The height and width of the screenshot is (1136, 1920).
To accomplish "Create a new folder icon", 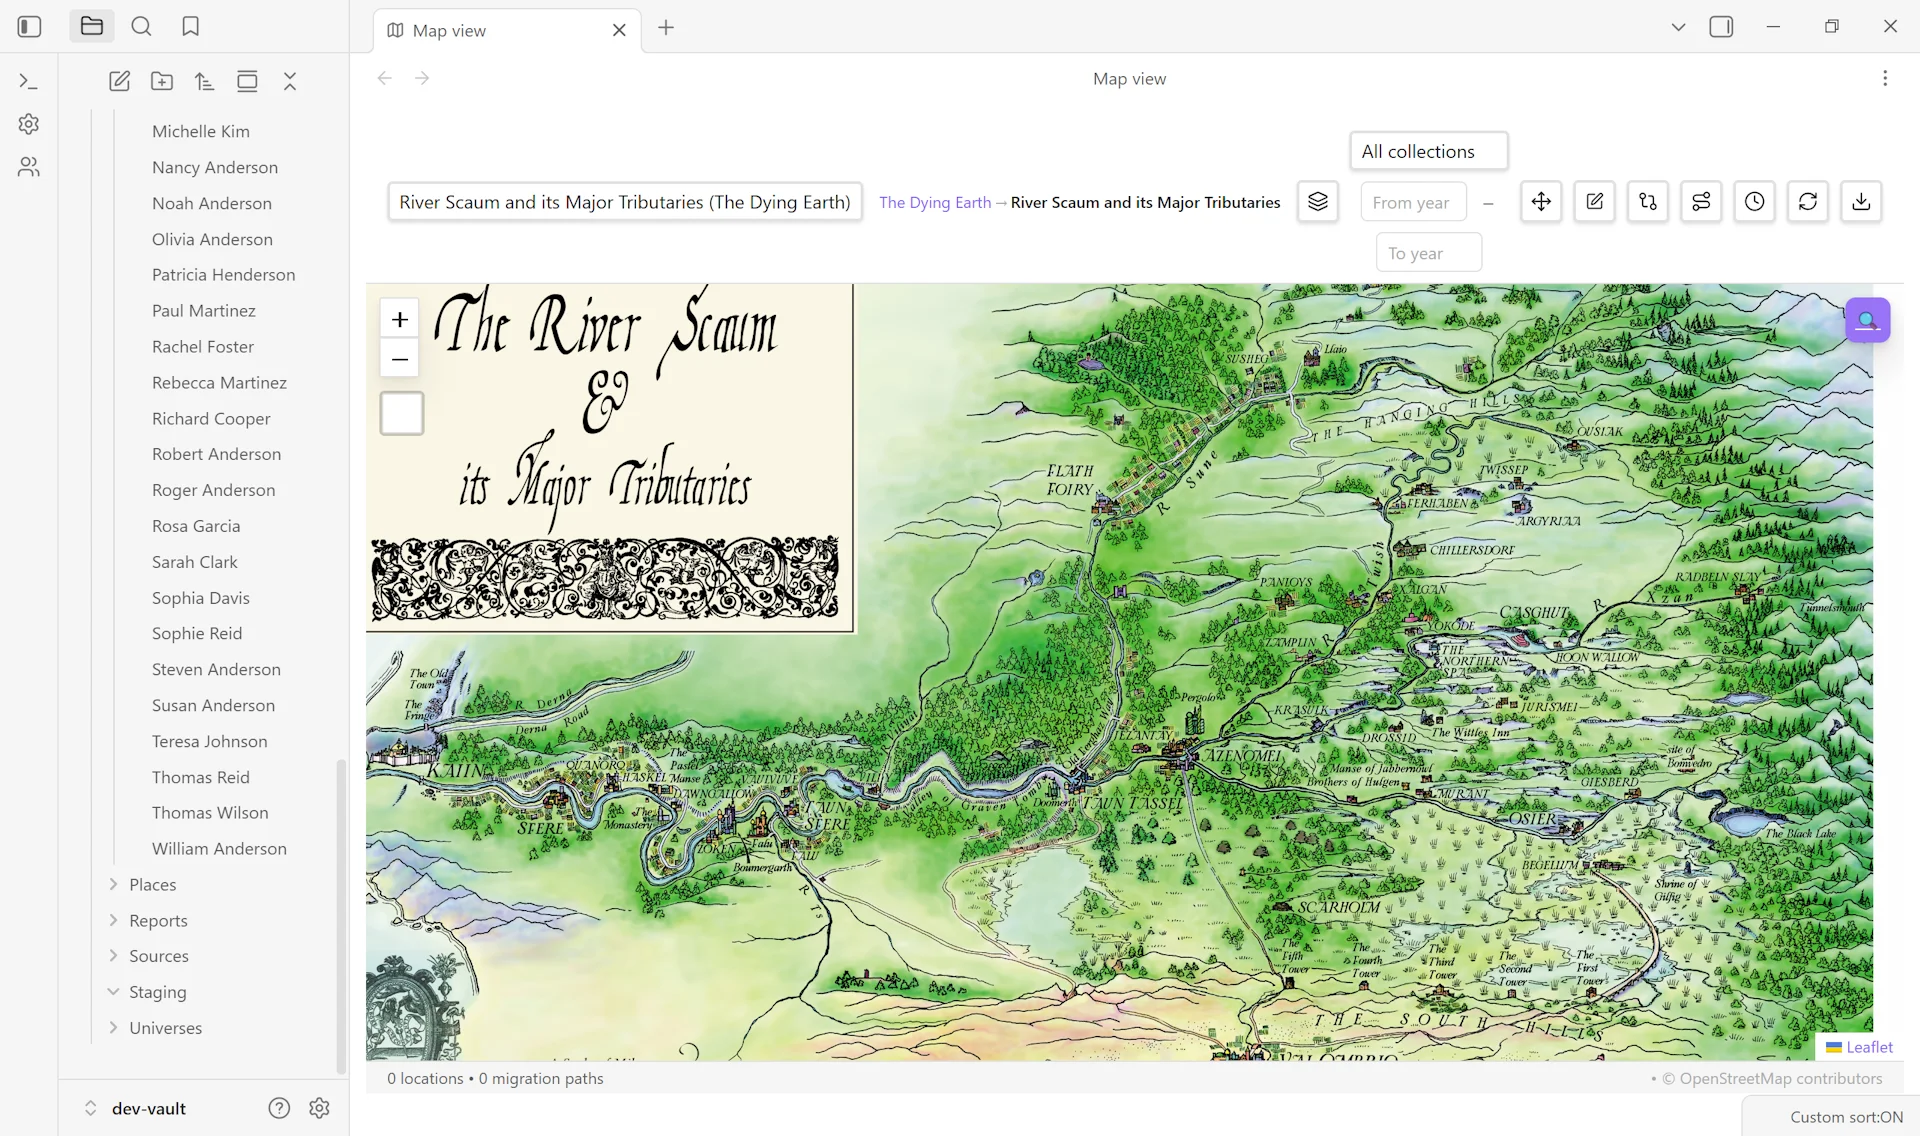I will 162,82.
